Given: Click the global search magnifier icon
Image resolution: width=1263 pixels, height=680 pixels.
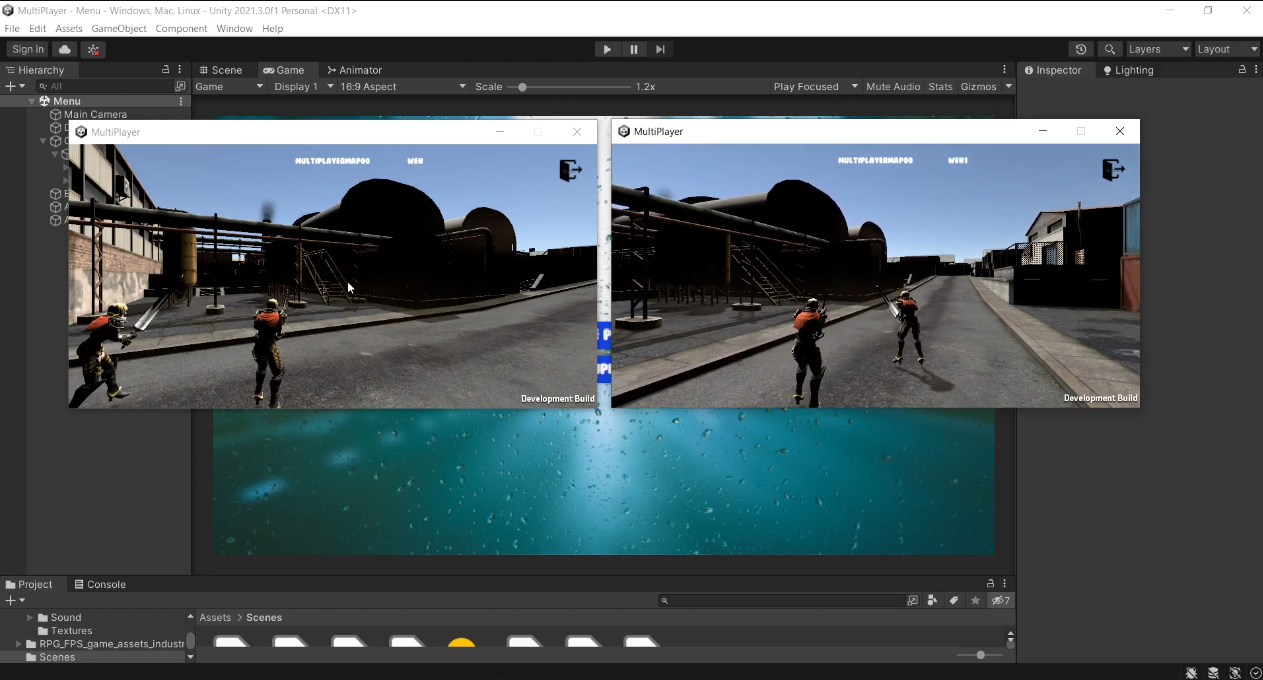Looking at the screenshot, I should [x=1110, y=49].
